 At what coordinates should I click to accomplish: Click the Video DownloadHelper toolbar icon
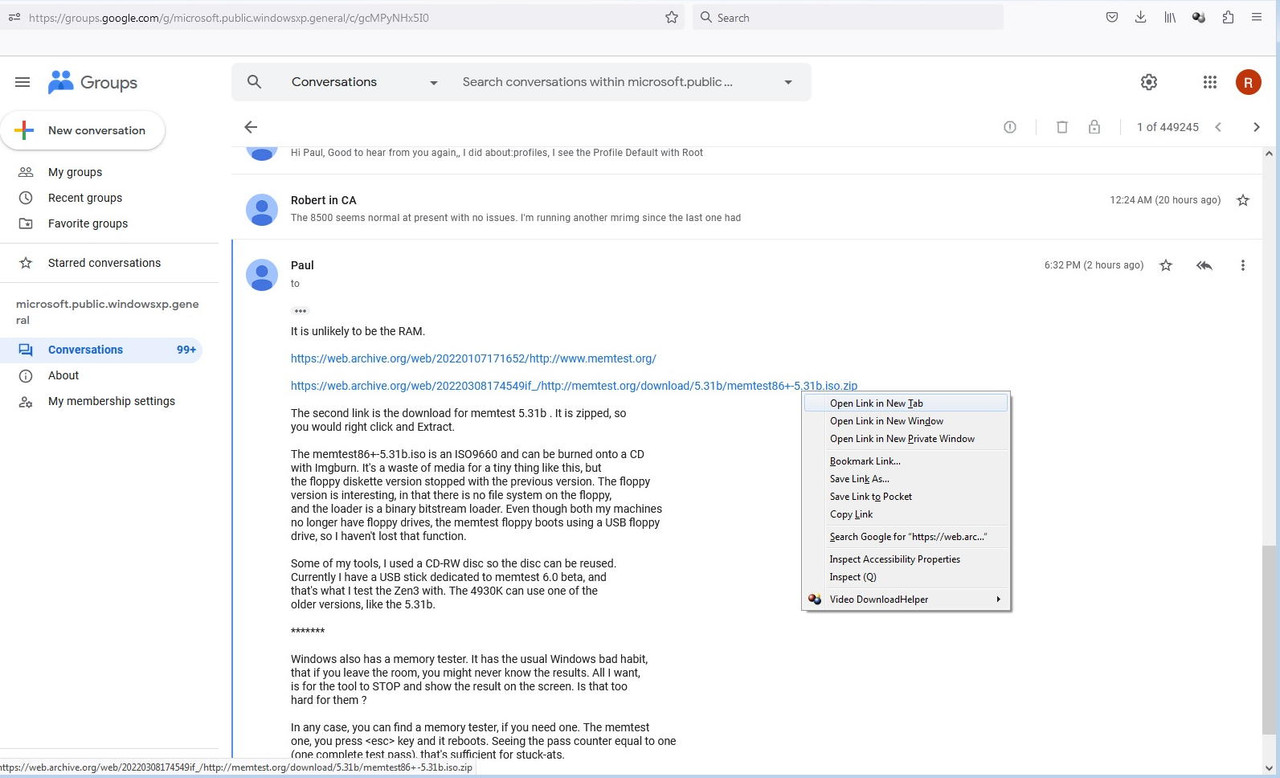pos(1199,17)
